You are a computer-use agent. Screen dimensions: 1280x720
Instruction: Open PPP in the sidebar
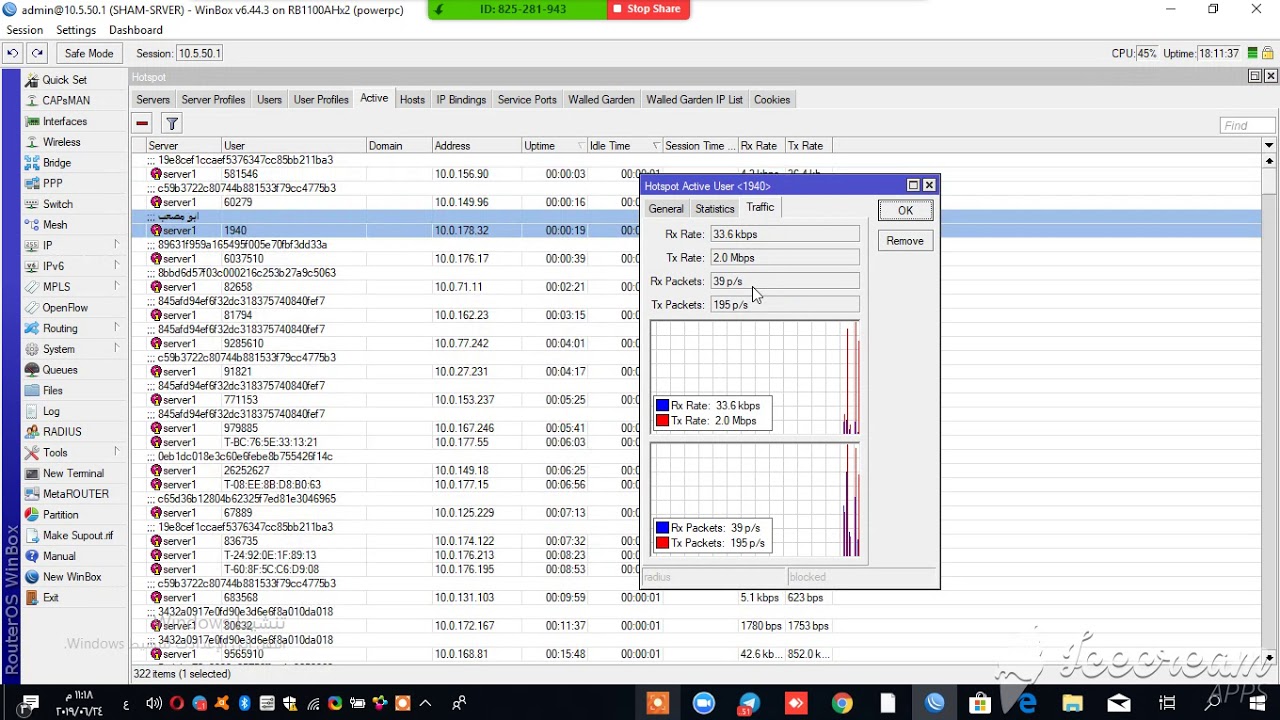(x=53, y=183)
